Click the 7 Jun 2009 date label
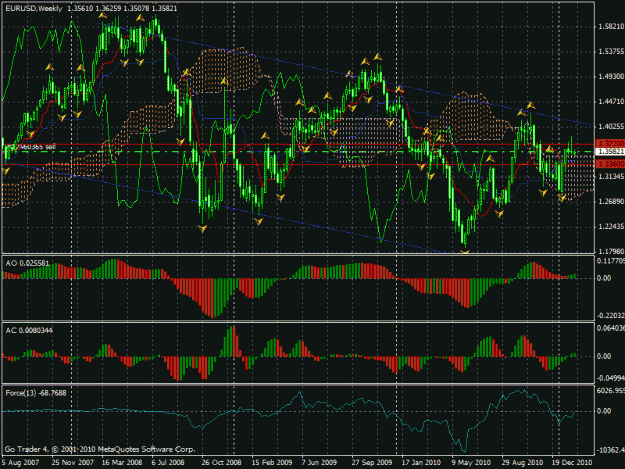Screen dimensions: 625x469 (319, 463)
